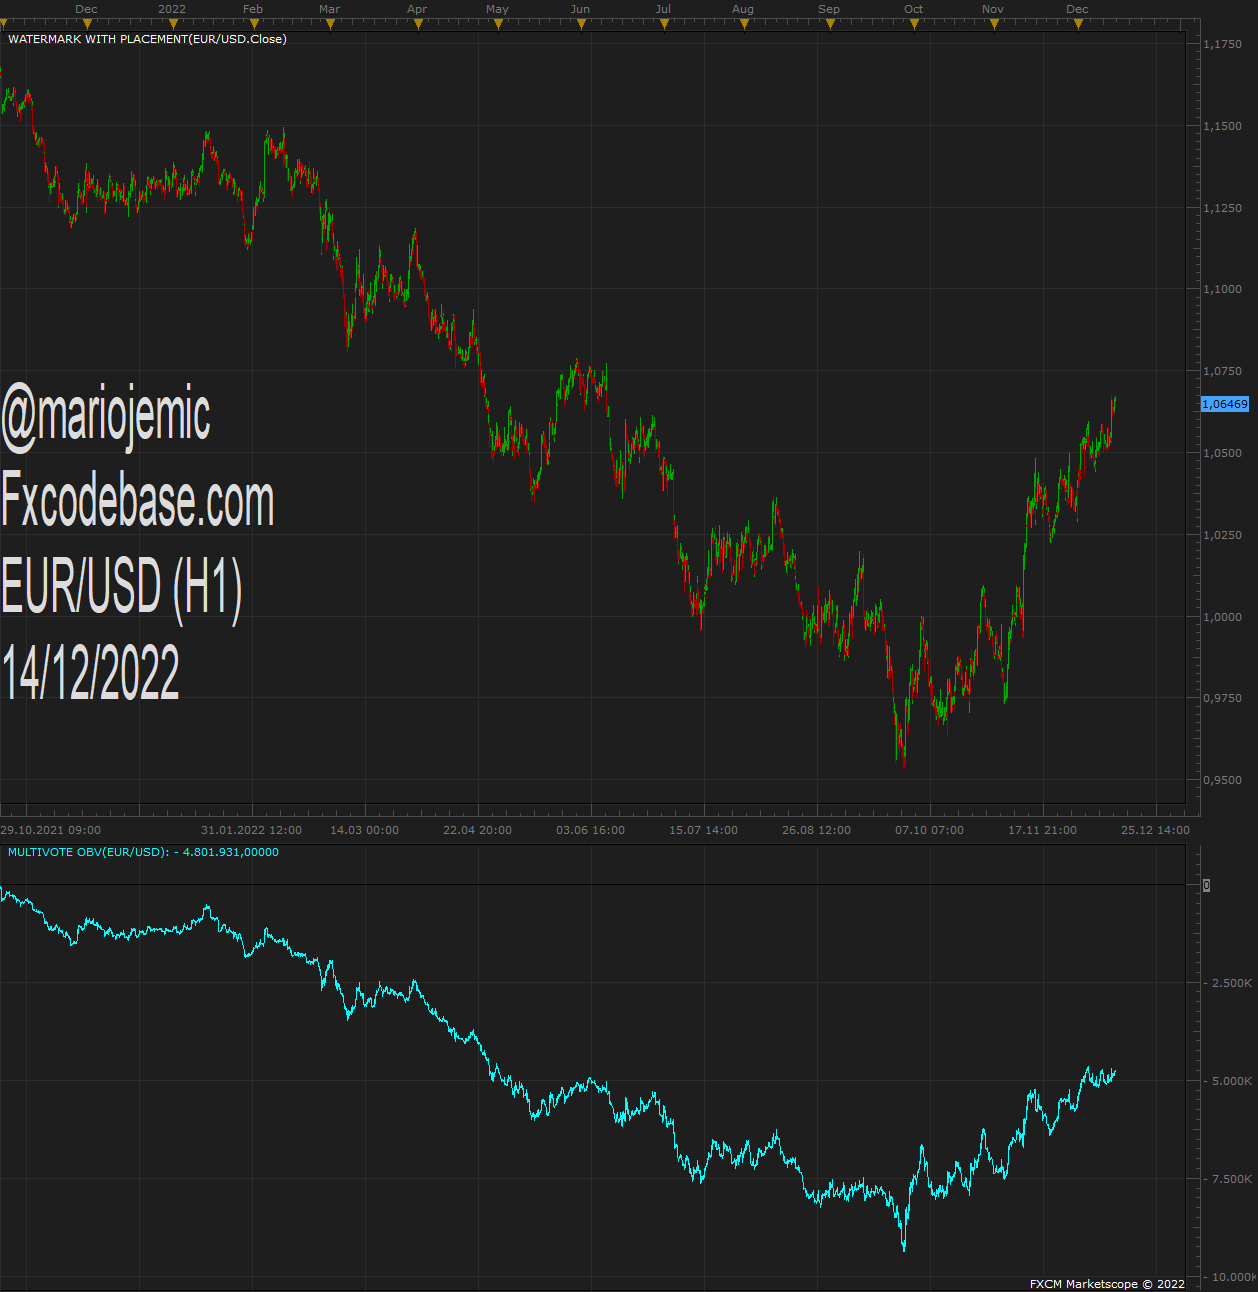Click the 0,9750 price axis label
Image resolution: width=1258 pixels, height=1292 pixels.
click(1222, 698)
